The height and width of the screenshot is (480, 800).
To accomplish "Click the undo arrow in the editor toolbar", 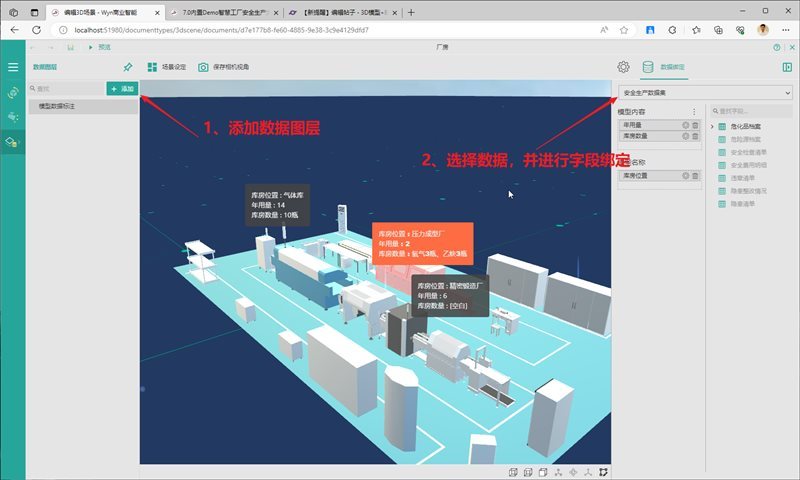I will pyautogui.click(x=33, y=47).
